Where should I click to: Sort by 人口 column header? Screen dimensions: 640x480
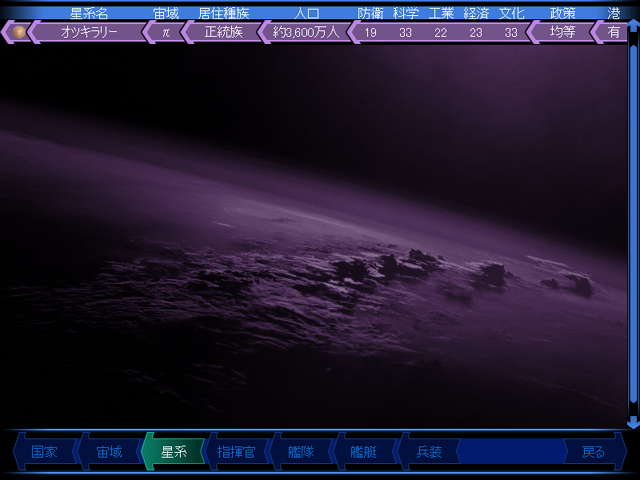tap(306, 13)
